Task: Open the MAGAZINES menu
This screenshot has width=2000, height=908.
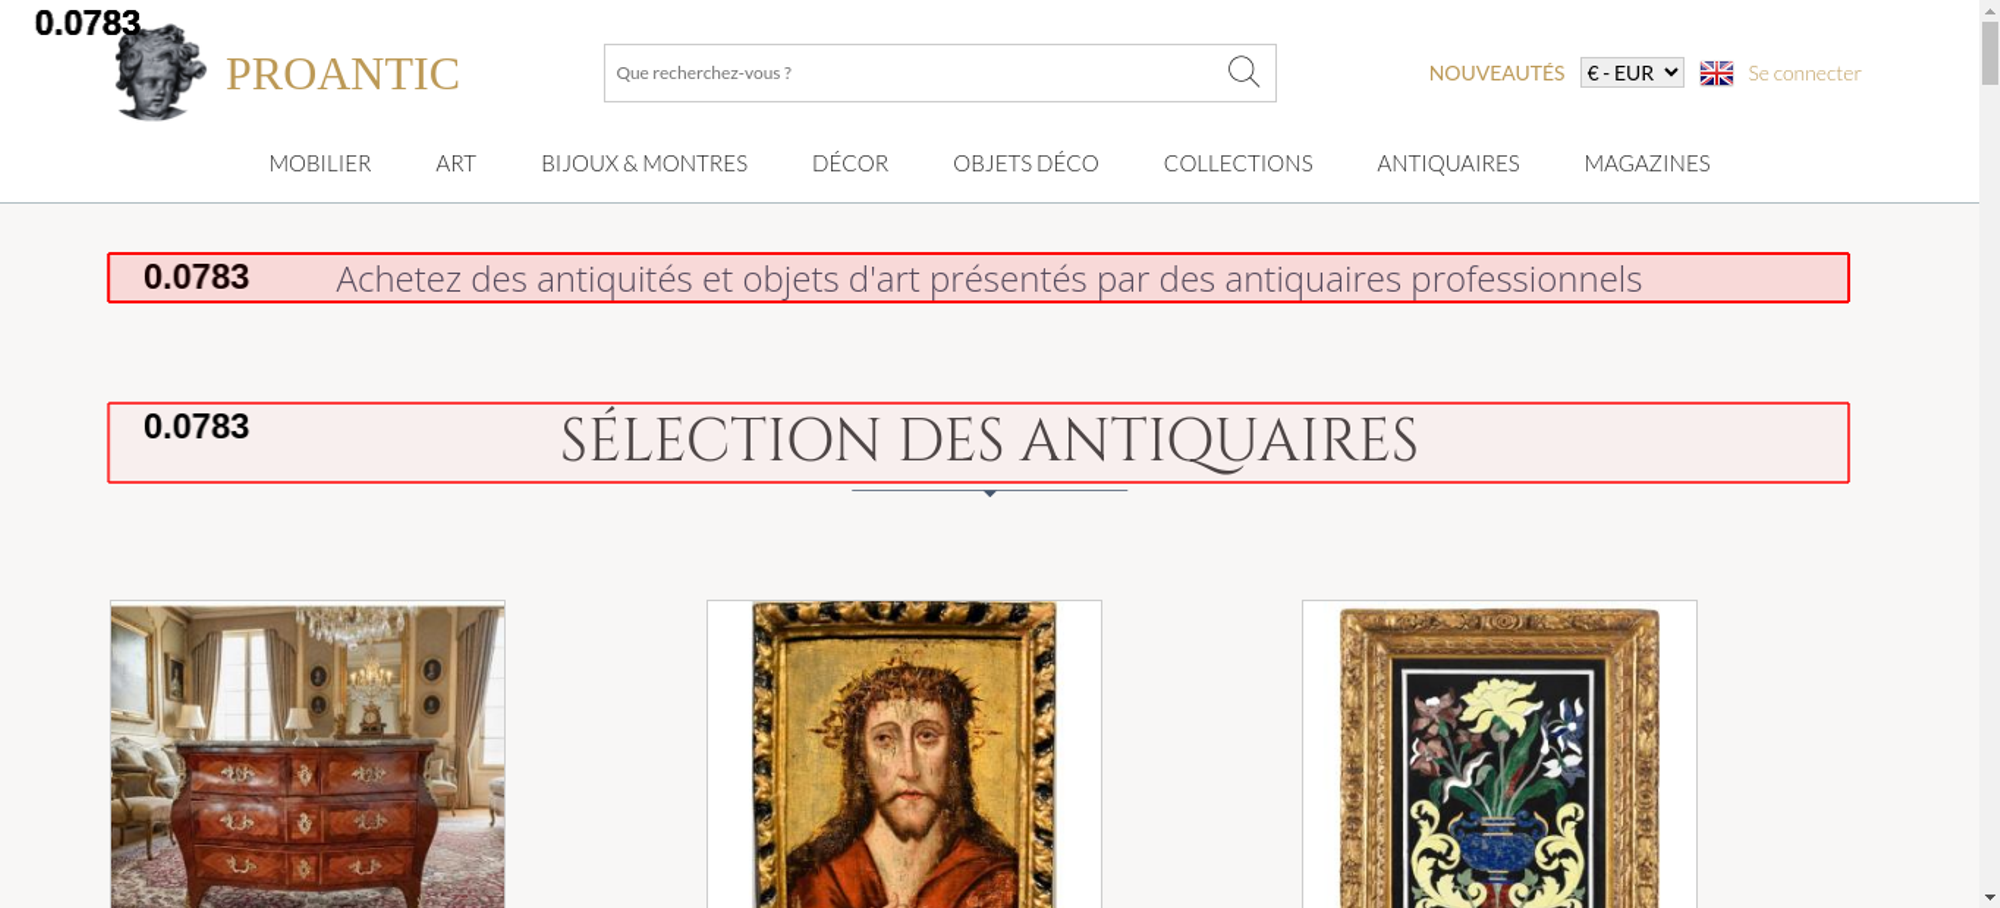Action: tap(1647, 163)
